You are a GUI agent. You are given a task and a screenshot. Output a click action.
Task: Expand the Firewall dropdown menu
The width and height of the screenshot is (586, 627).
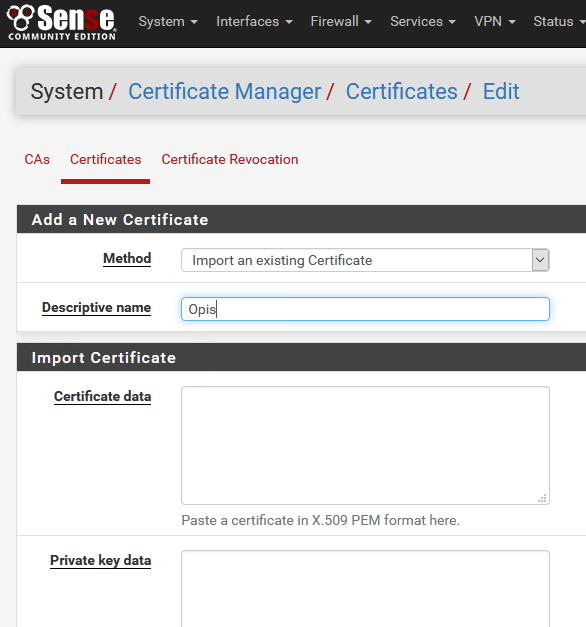[341, 22]
